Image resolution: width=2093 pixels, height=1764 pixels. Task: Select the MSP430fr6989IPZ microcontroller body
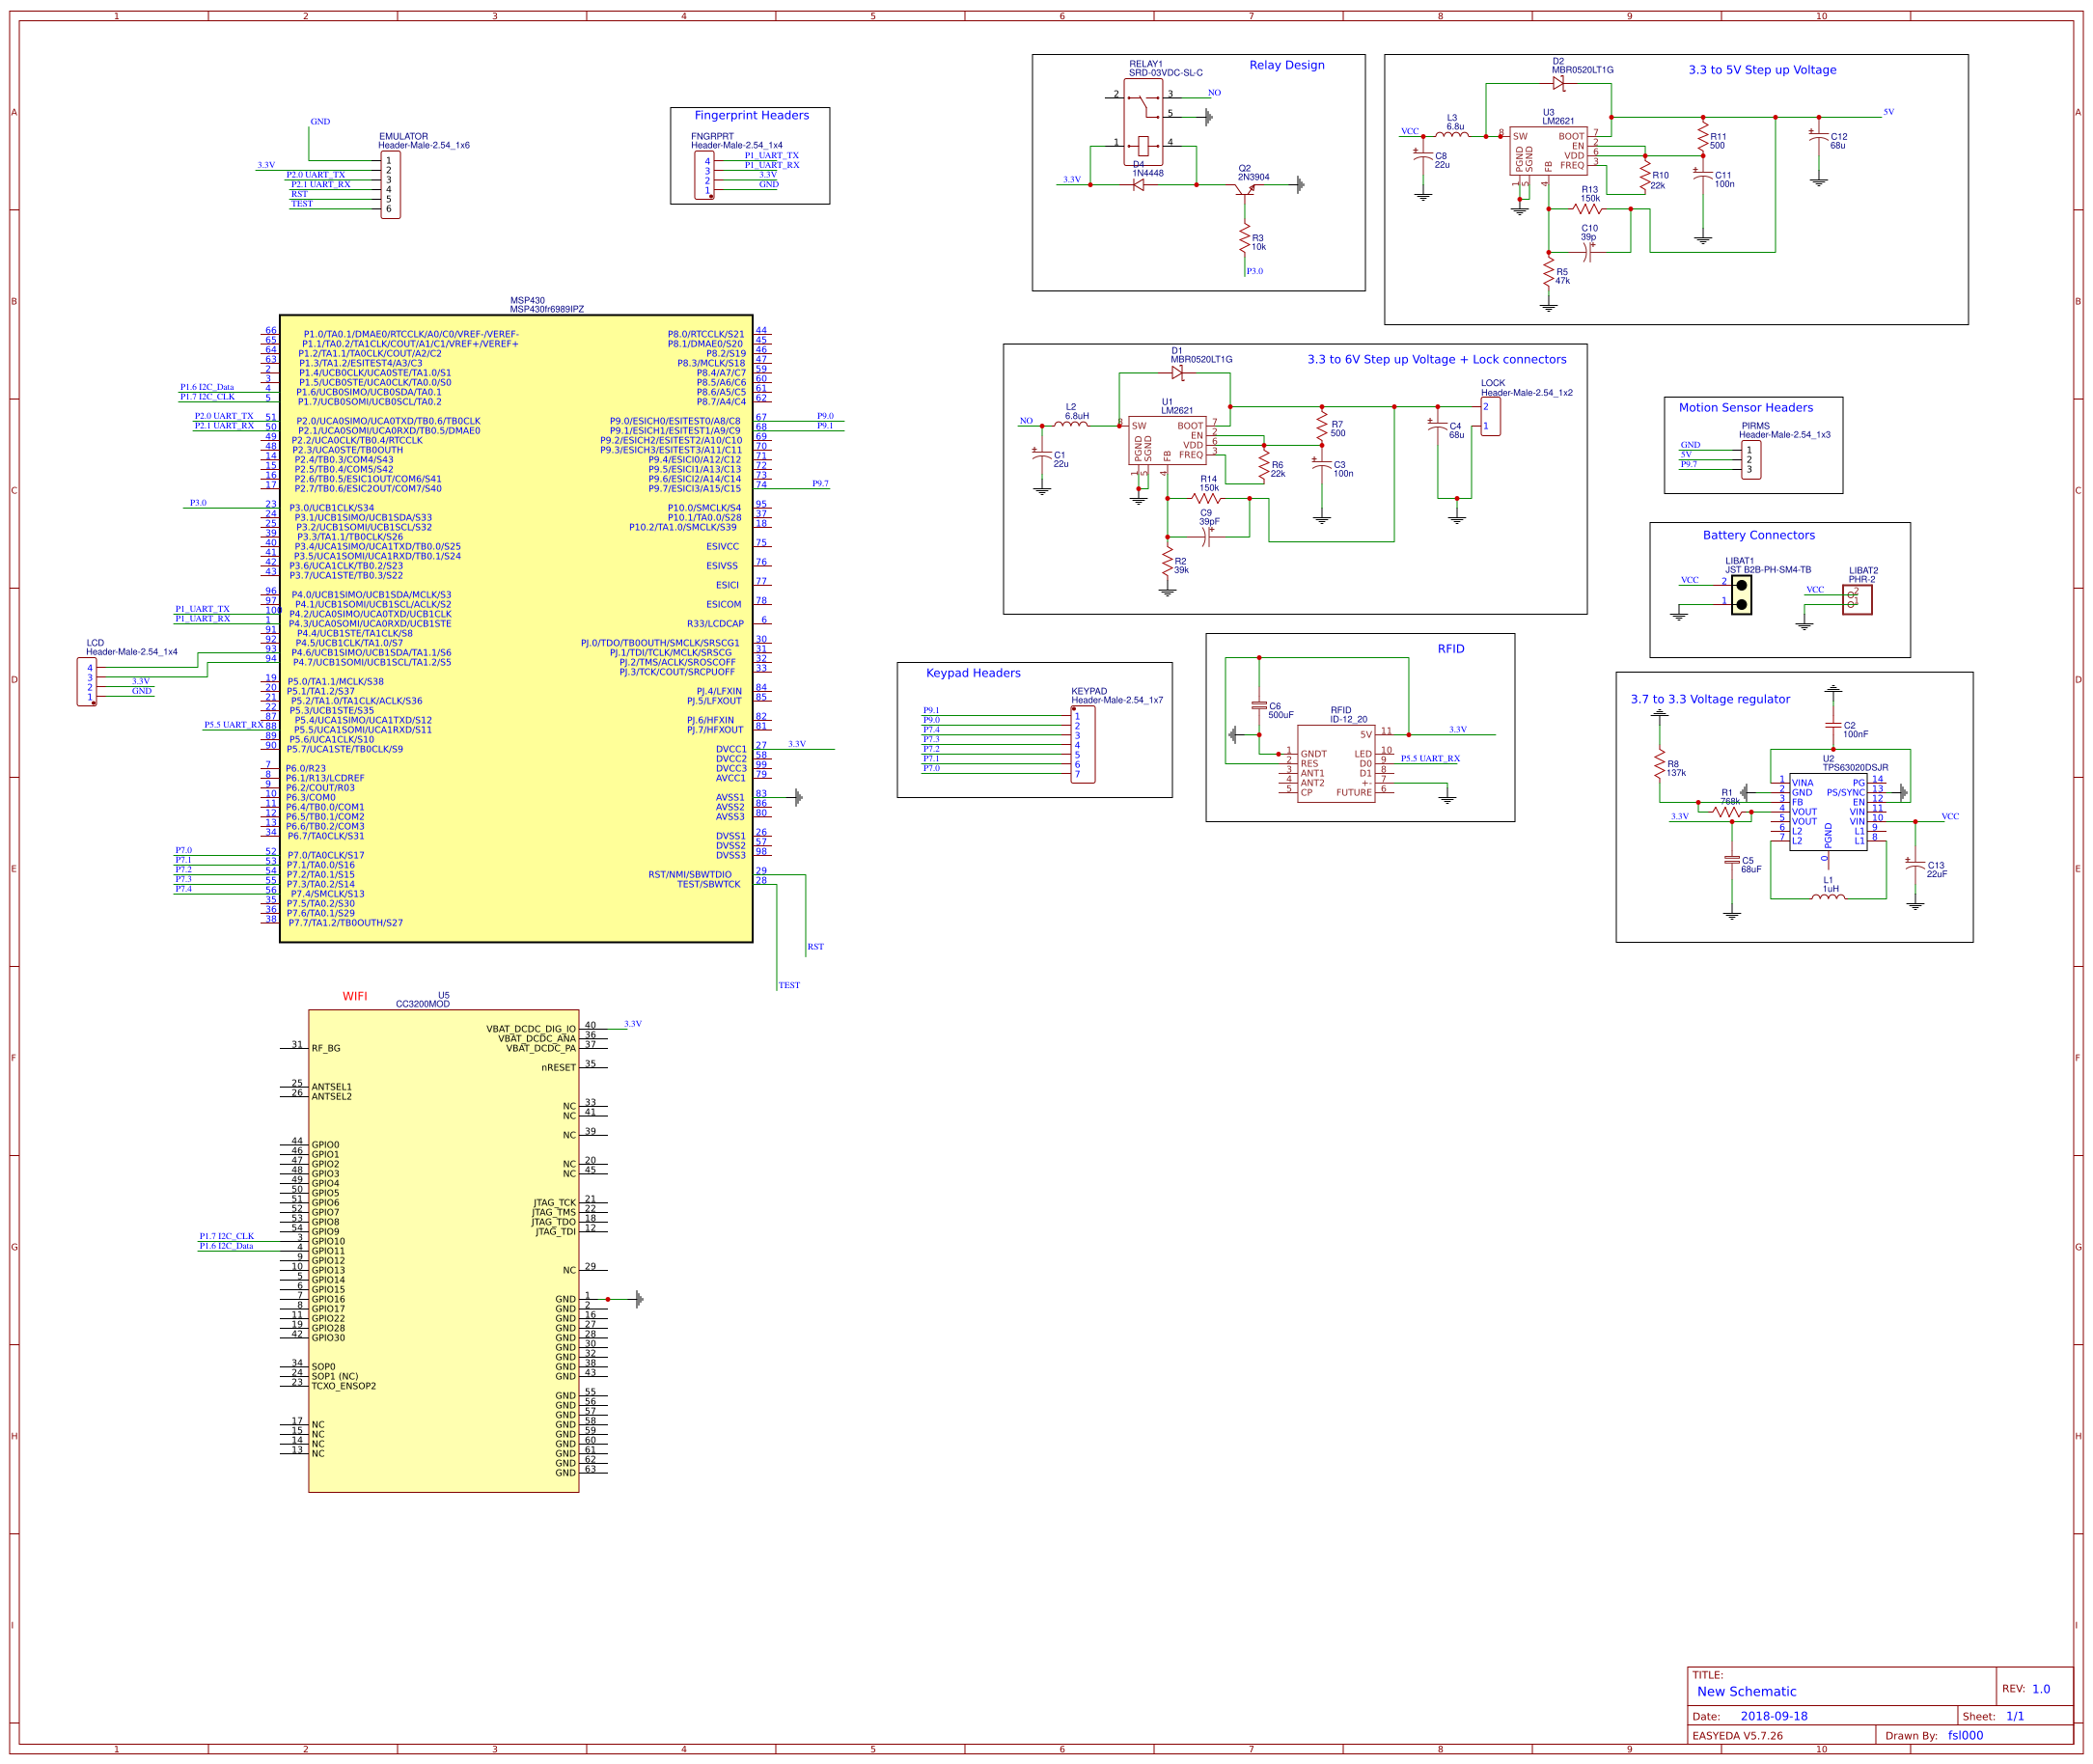(515, 628)
